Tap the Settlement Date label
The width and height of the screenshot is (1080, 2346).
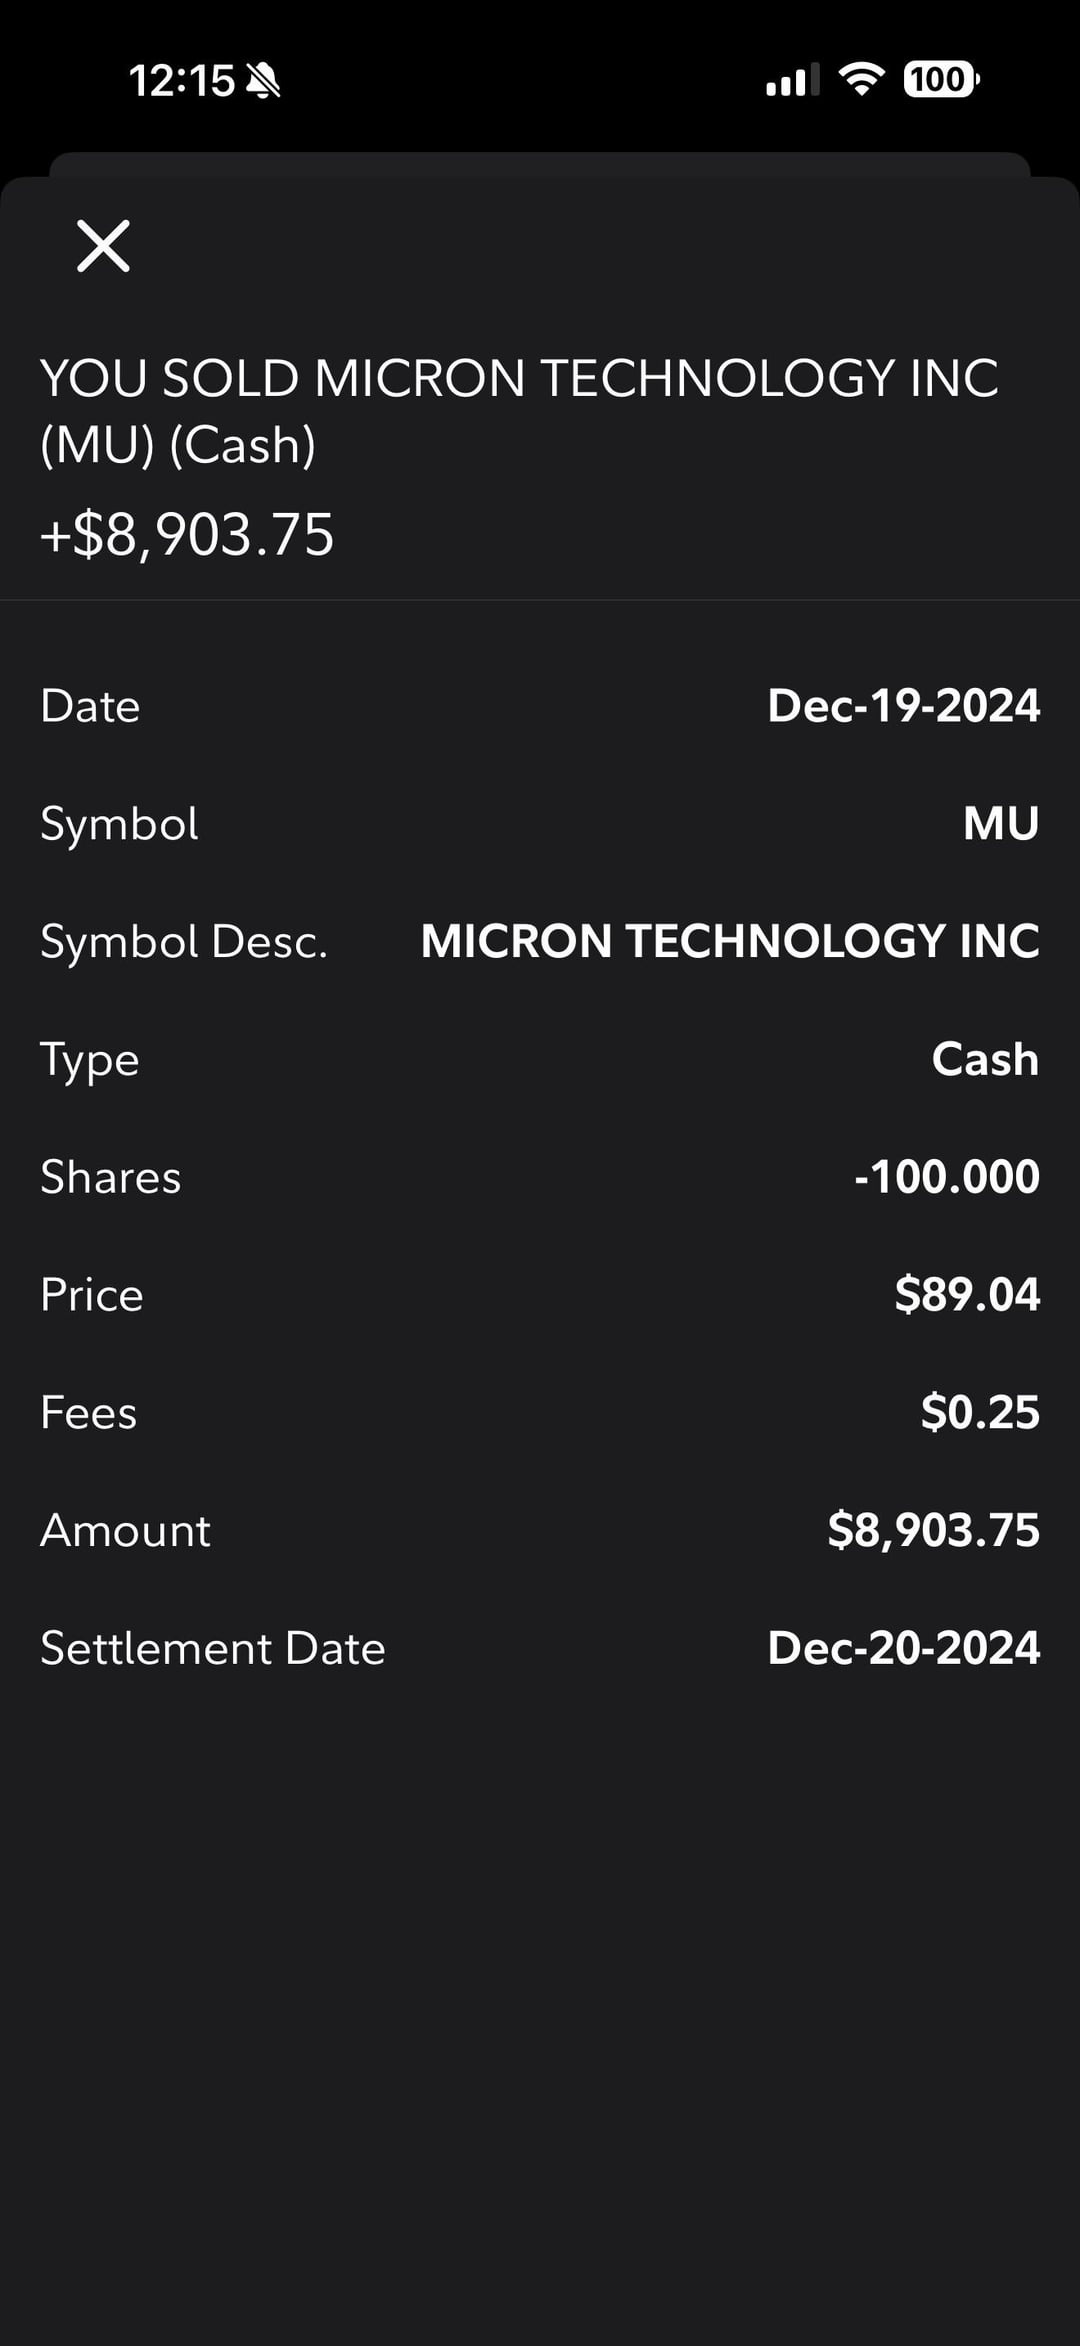[212, 1648]
